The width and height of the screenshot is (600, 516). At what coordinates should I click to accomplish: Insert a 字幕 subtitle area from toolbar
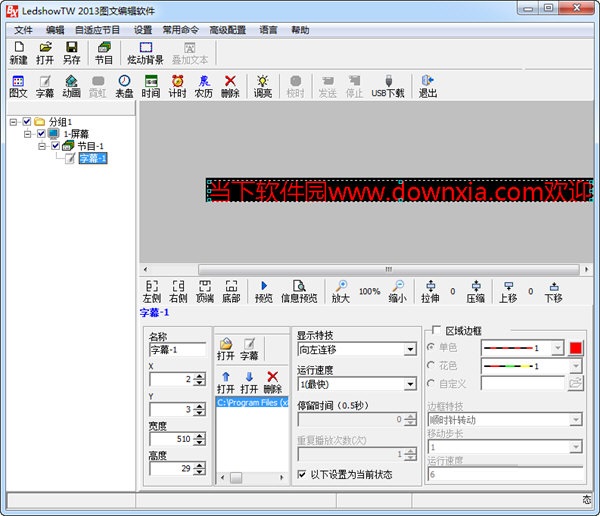click(x=45, y=87)
